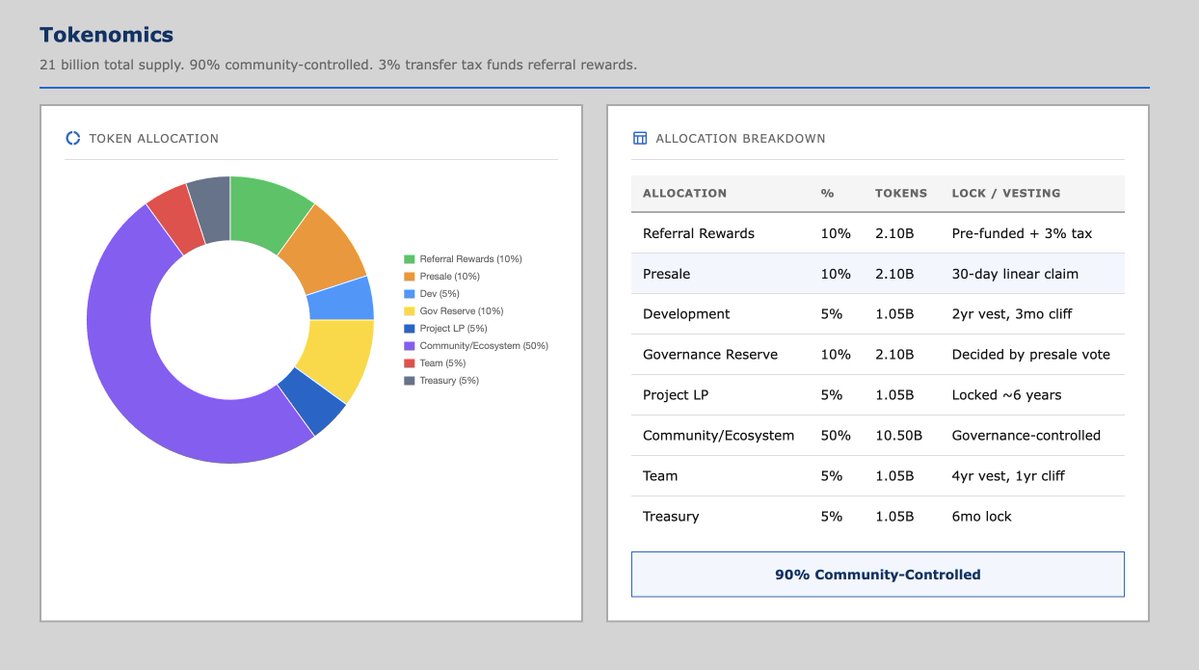Click '6mo lock' cell
This screenshot has height=670, width=1199.
[x=981, y=516]
